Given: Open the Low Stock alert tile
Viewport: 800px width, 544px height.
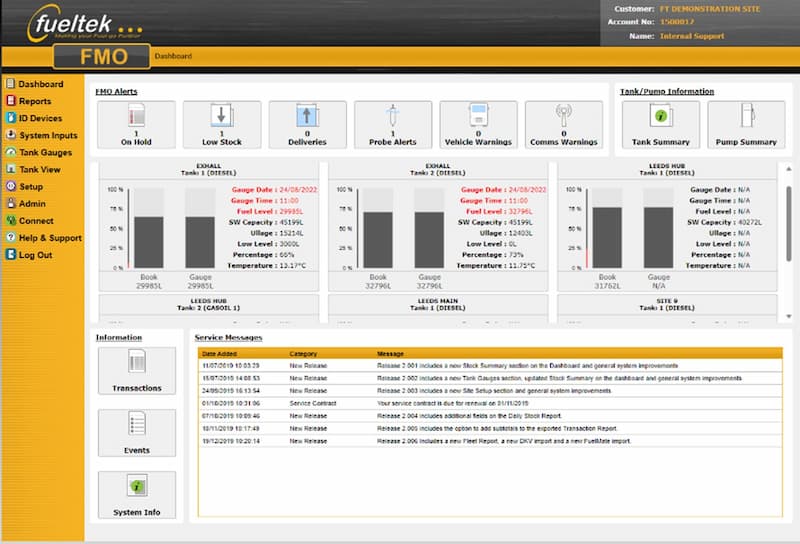Looking at the screenshot, I should (221, 117).
